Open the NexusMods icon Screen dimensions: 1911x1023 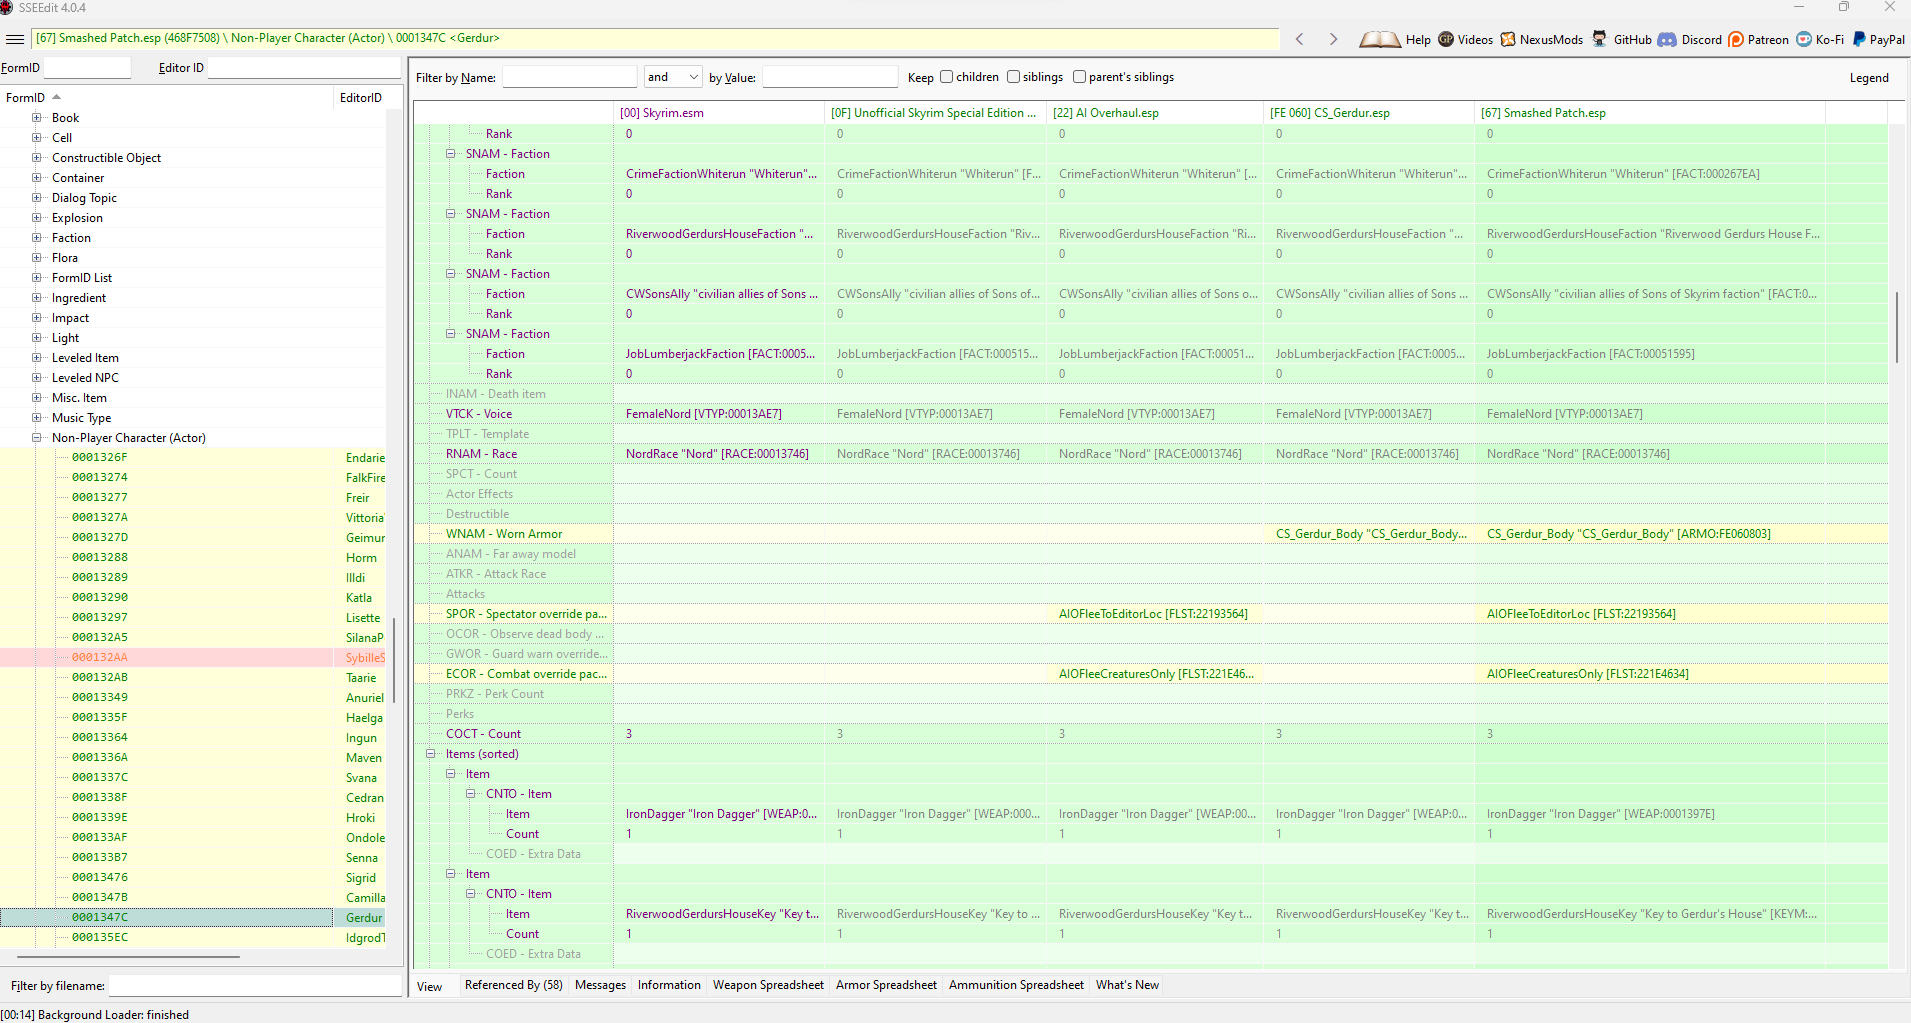1508,39
